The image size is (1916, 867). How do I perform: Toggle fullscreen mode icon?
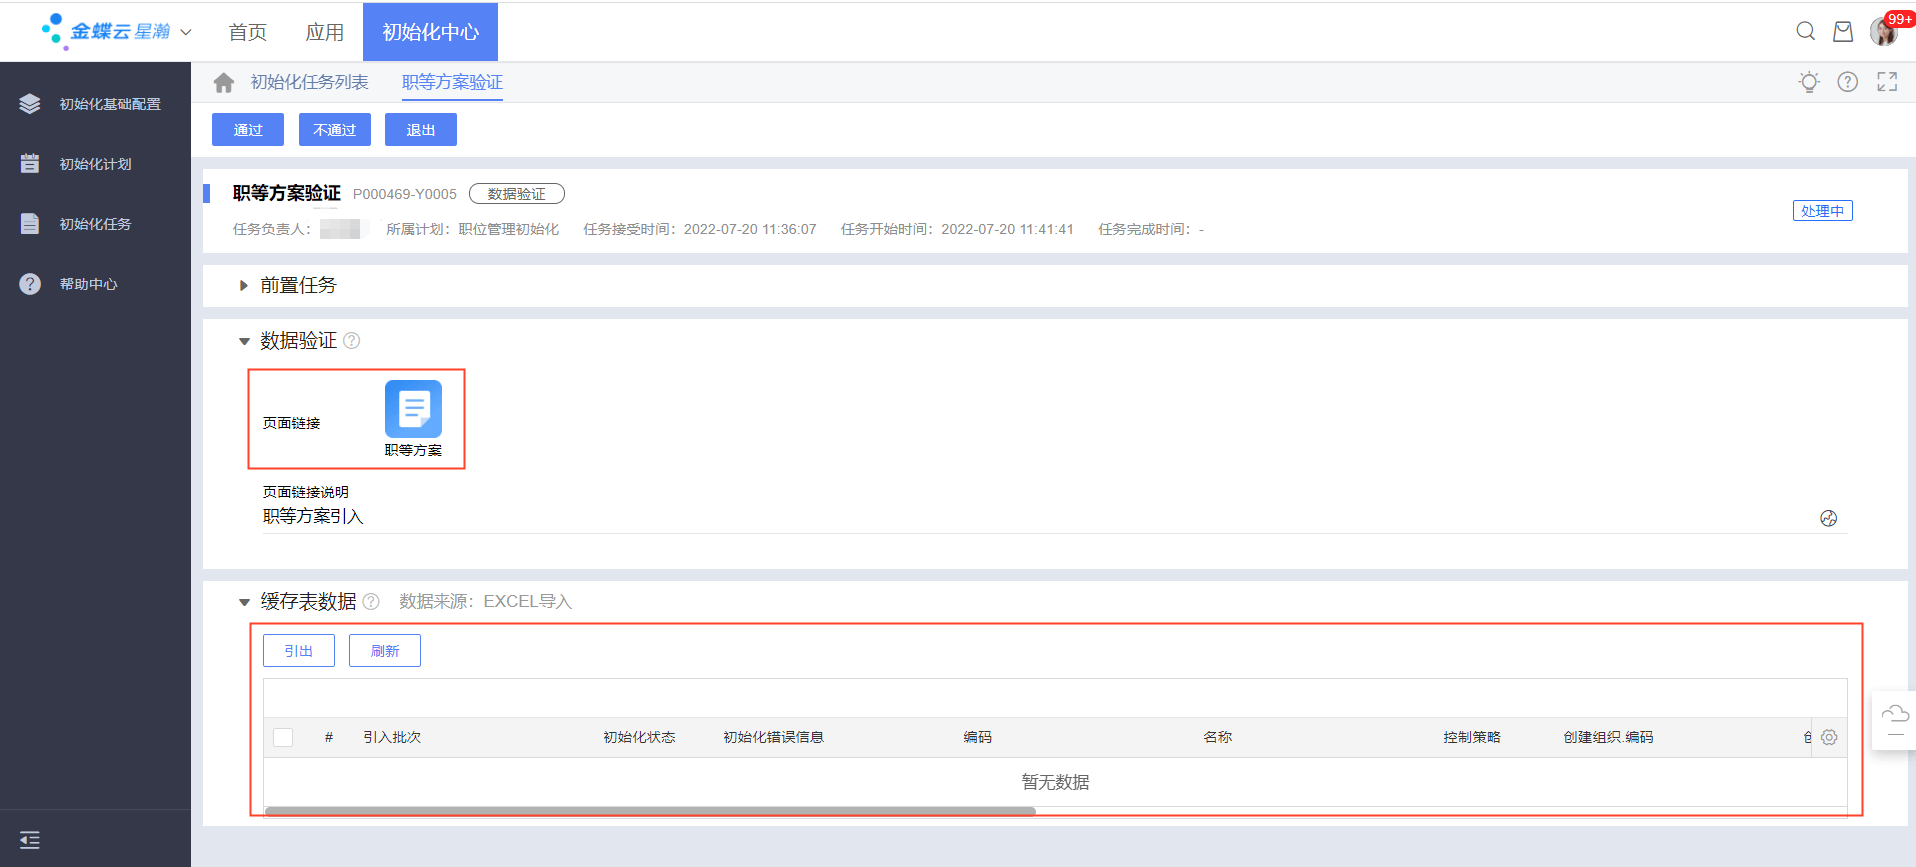coord(1886,82)
